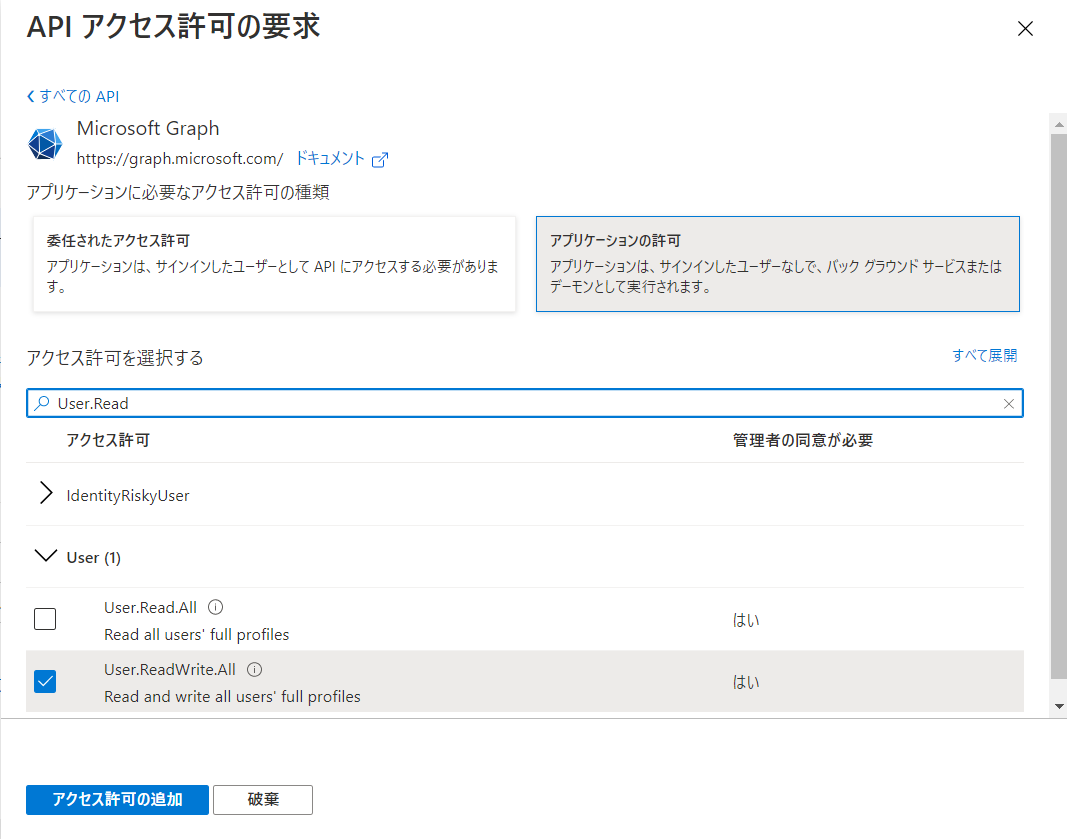This screenshot has height=839, width=1067.
Task: Click はい in User.Read.All row
Action: click(746, 620)
